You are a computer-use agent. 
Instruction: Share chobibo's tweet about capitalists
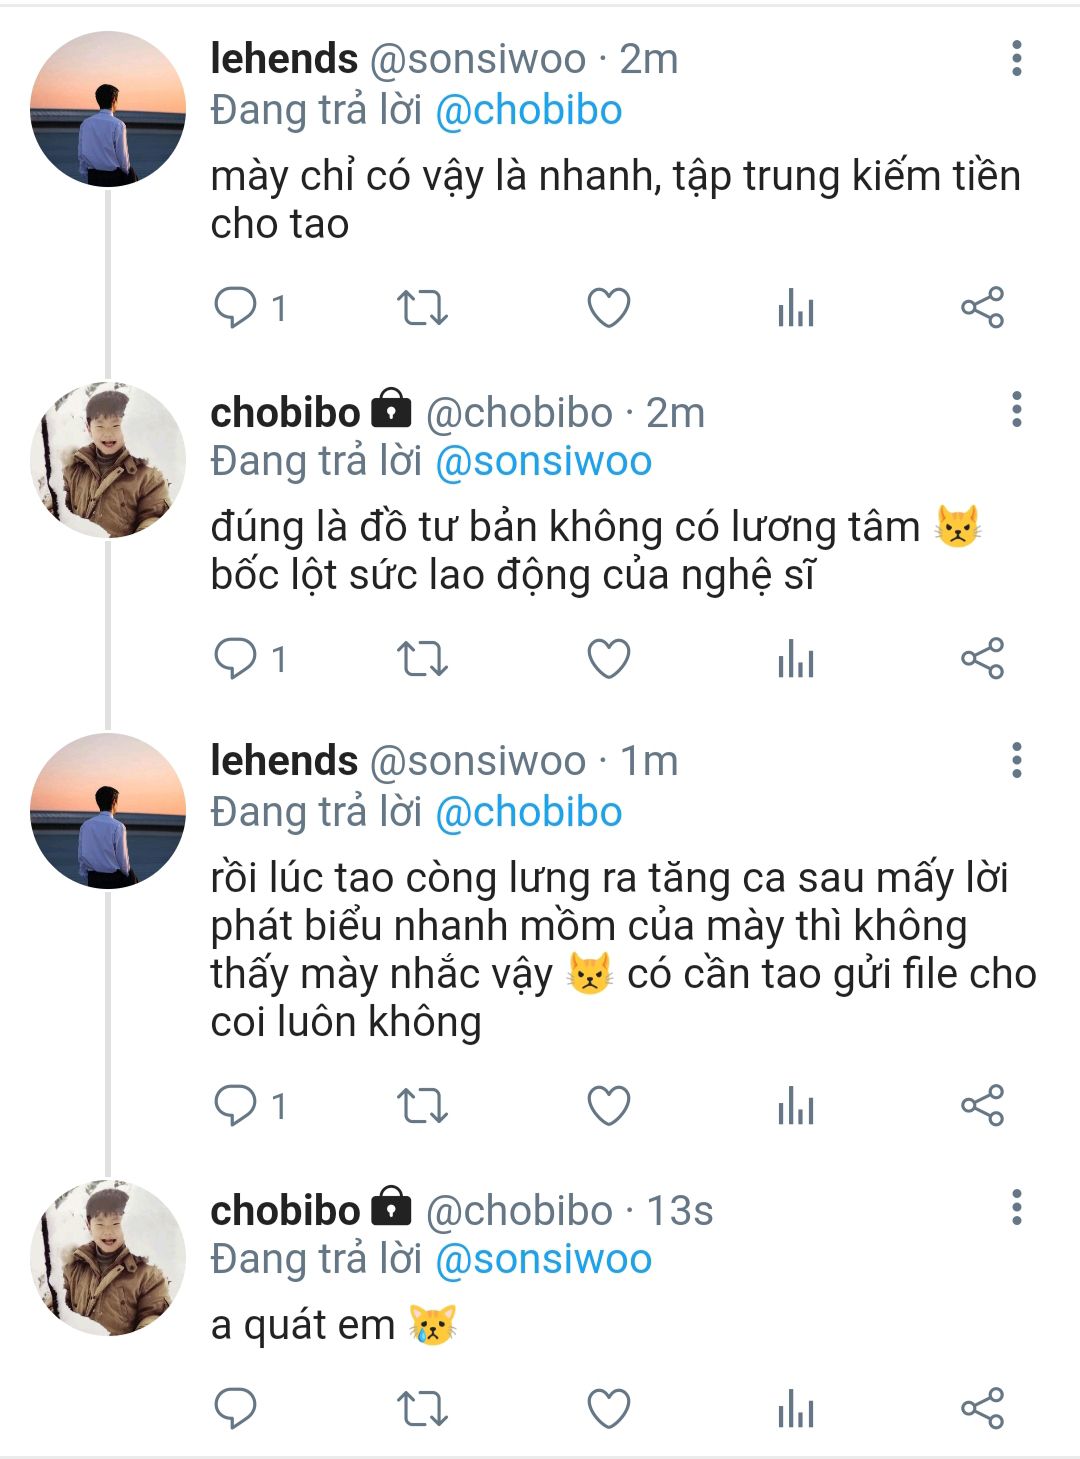pos(982,659)
